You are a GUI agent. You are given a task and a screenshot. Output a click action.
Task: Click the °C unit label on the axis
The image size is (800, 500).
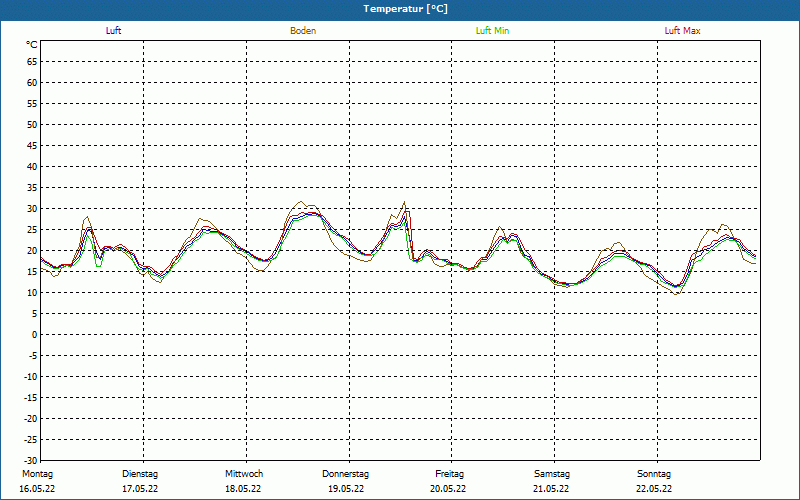(x=32, y=45)
